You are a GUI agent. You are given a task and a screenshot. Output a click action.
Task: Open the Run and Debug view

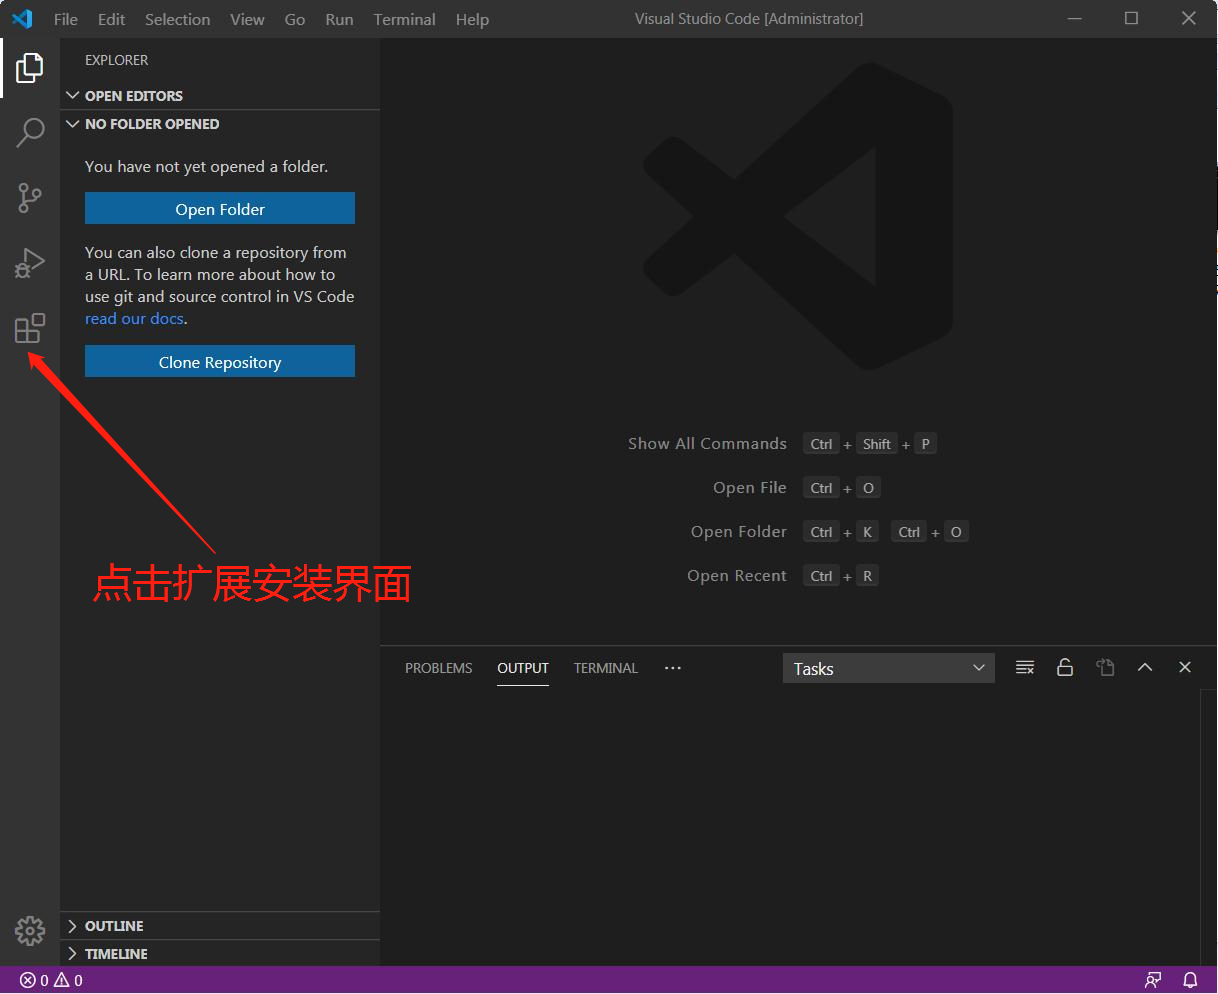(x=30, y=262)
